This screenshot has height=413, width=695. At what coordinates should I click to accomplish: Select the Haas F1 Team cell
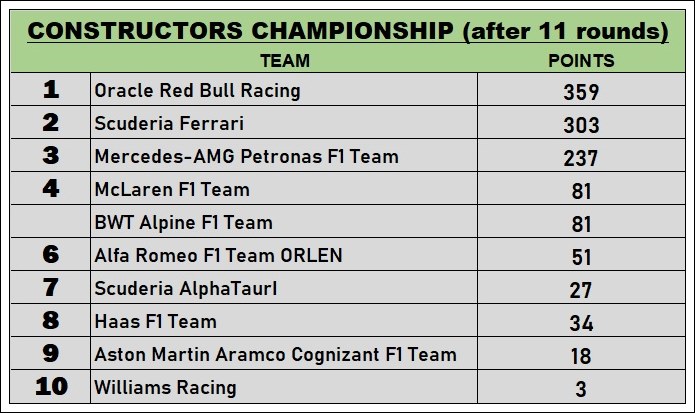point(155,321)
